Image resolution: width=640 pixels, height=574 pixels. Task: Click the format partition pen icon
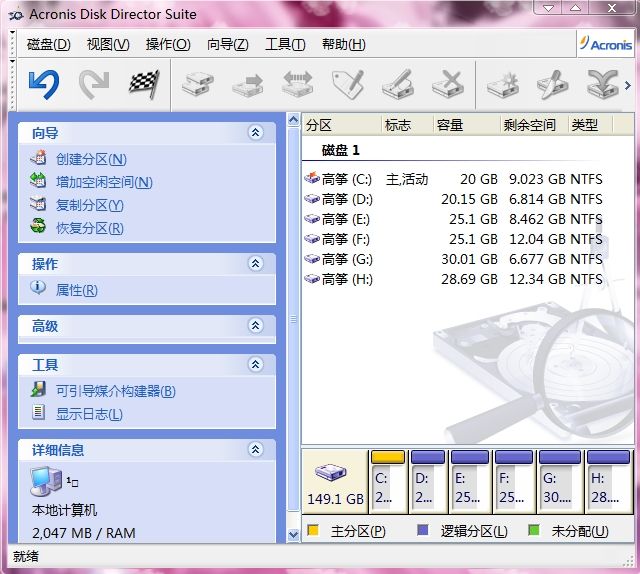point(397,85)
